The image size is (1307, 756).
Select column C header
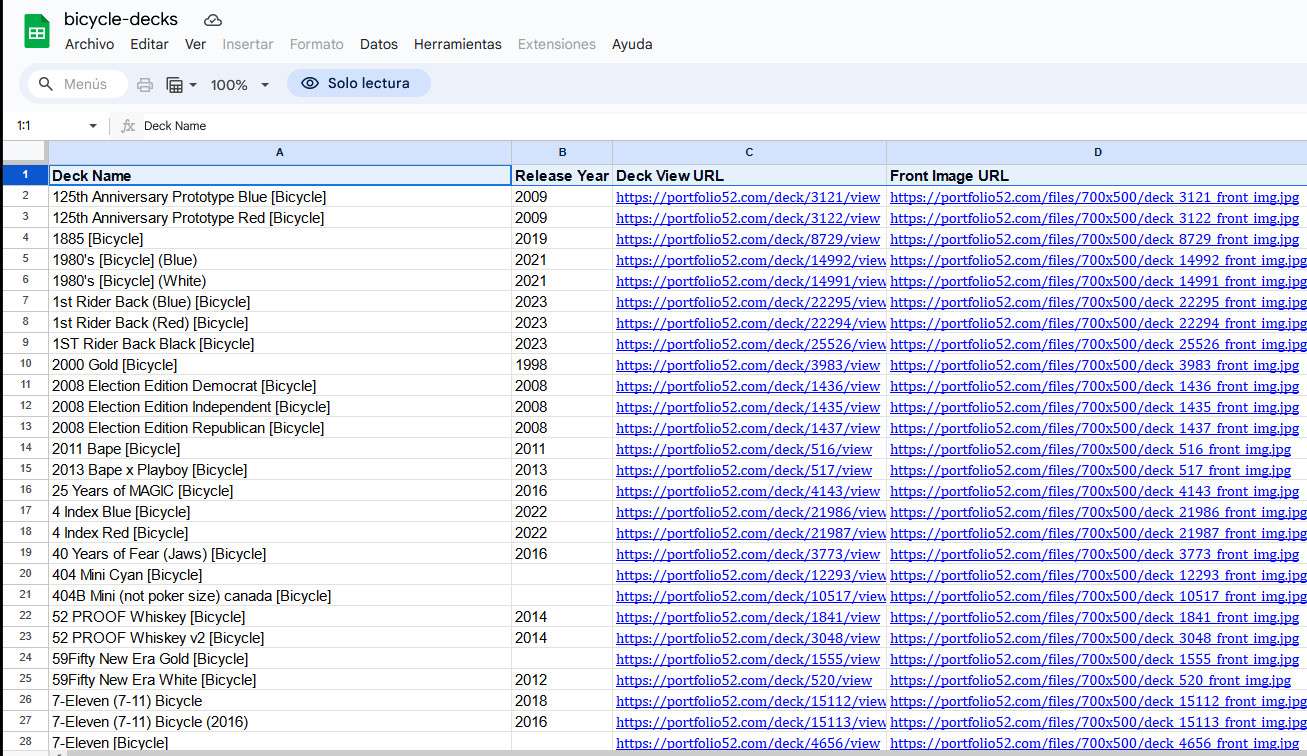tap(749, 152)
